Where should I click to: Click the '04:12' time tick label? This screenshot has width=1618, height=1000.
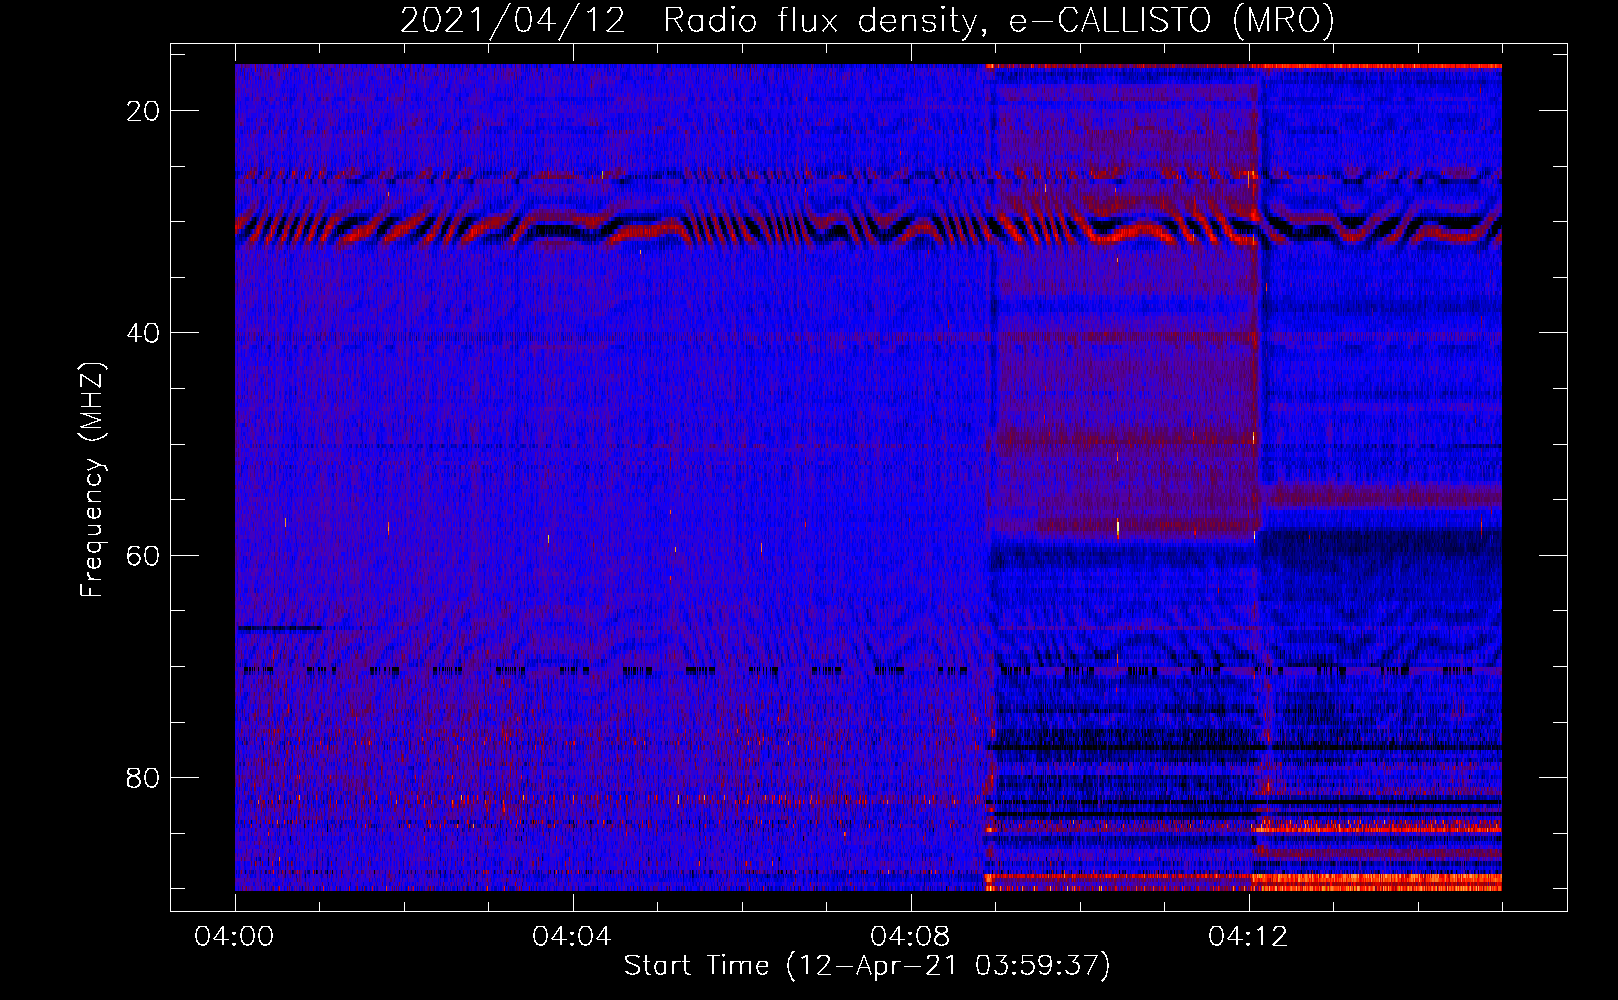(x=1248, y=937)
